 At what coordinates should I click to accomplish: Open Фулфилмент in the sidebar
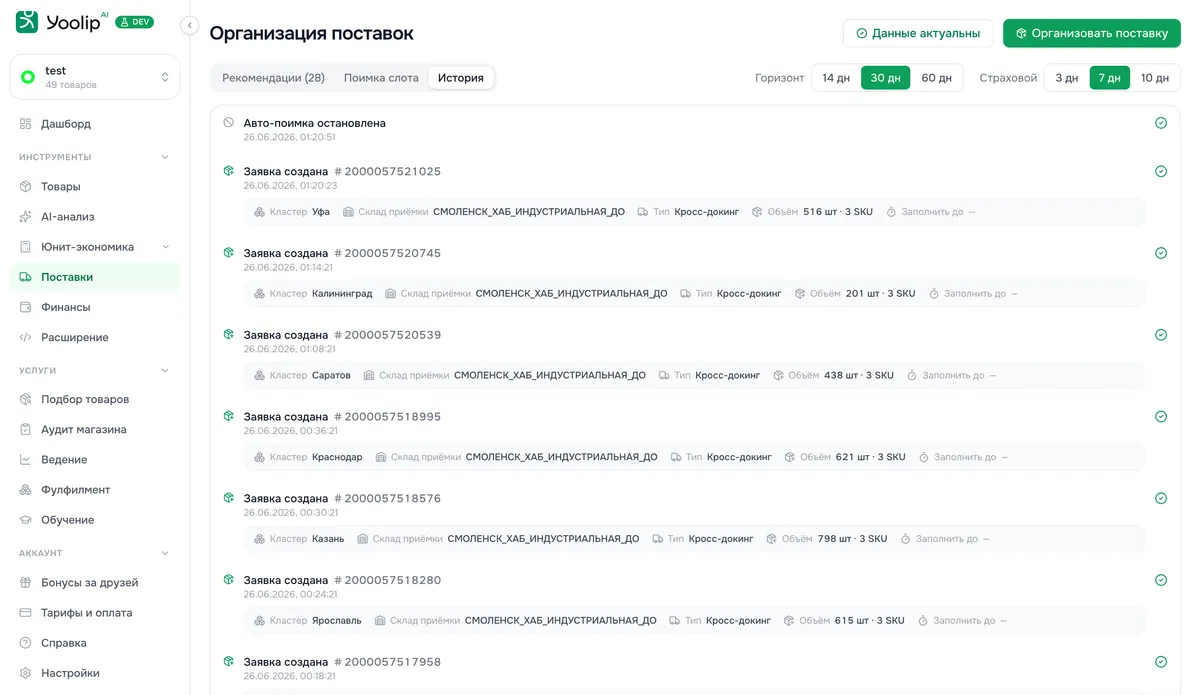(x=95, y=490)
